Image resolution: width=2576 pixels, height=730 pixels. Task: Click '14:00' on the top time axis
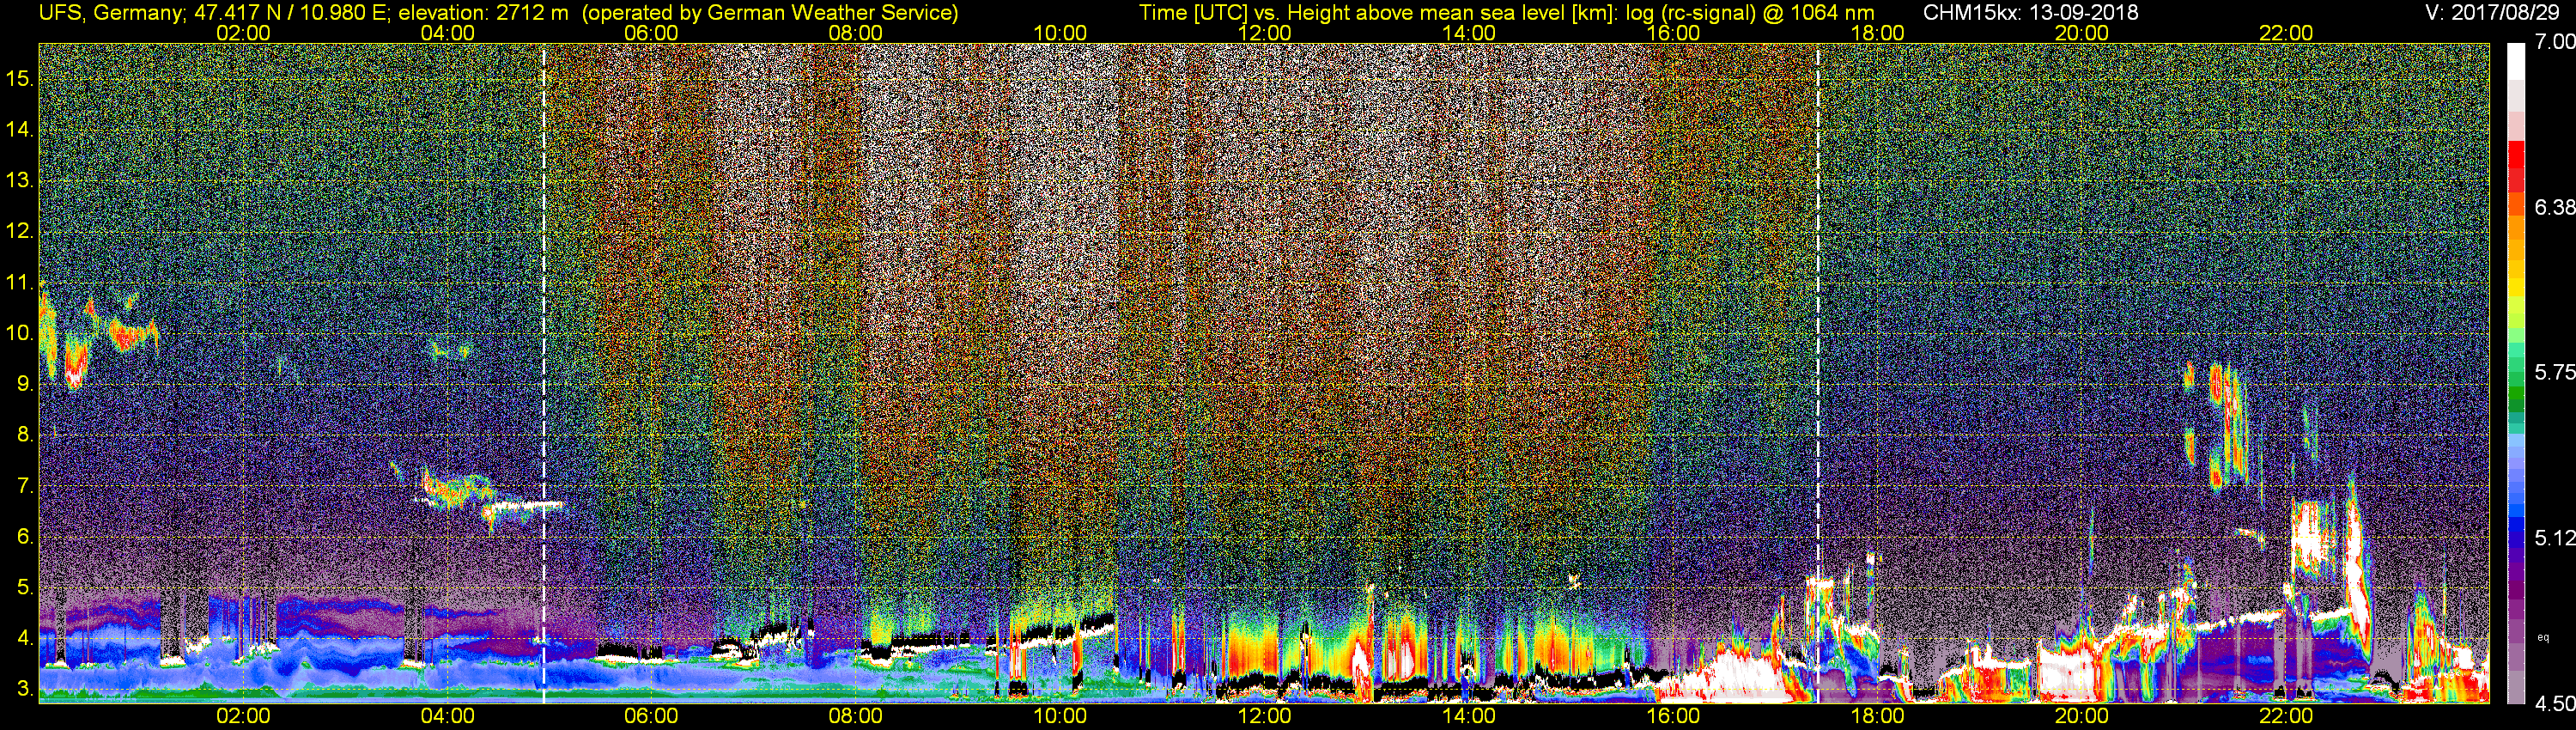click(x=1469, y=33)
